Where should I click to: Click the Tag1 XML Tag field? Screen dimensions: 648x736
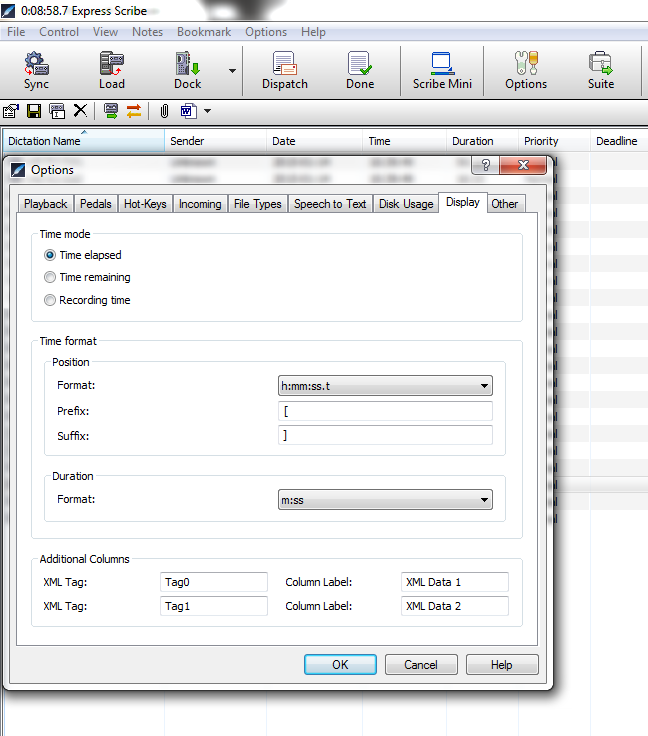(x=213, y=606)
